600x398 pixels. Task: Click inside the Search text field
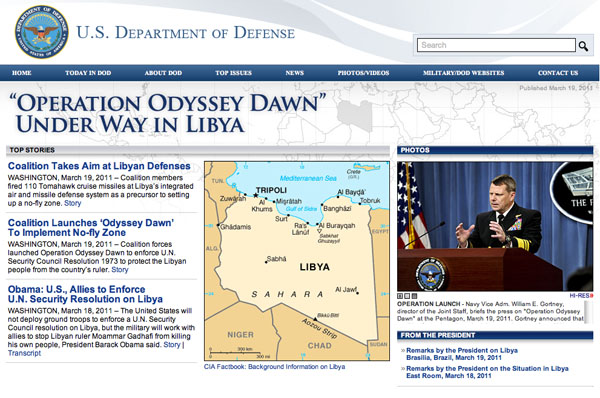click(x=496, y=45)
